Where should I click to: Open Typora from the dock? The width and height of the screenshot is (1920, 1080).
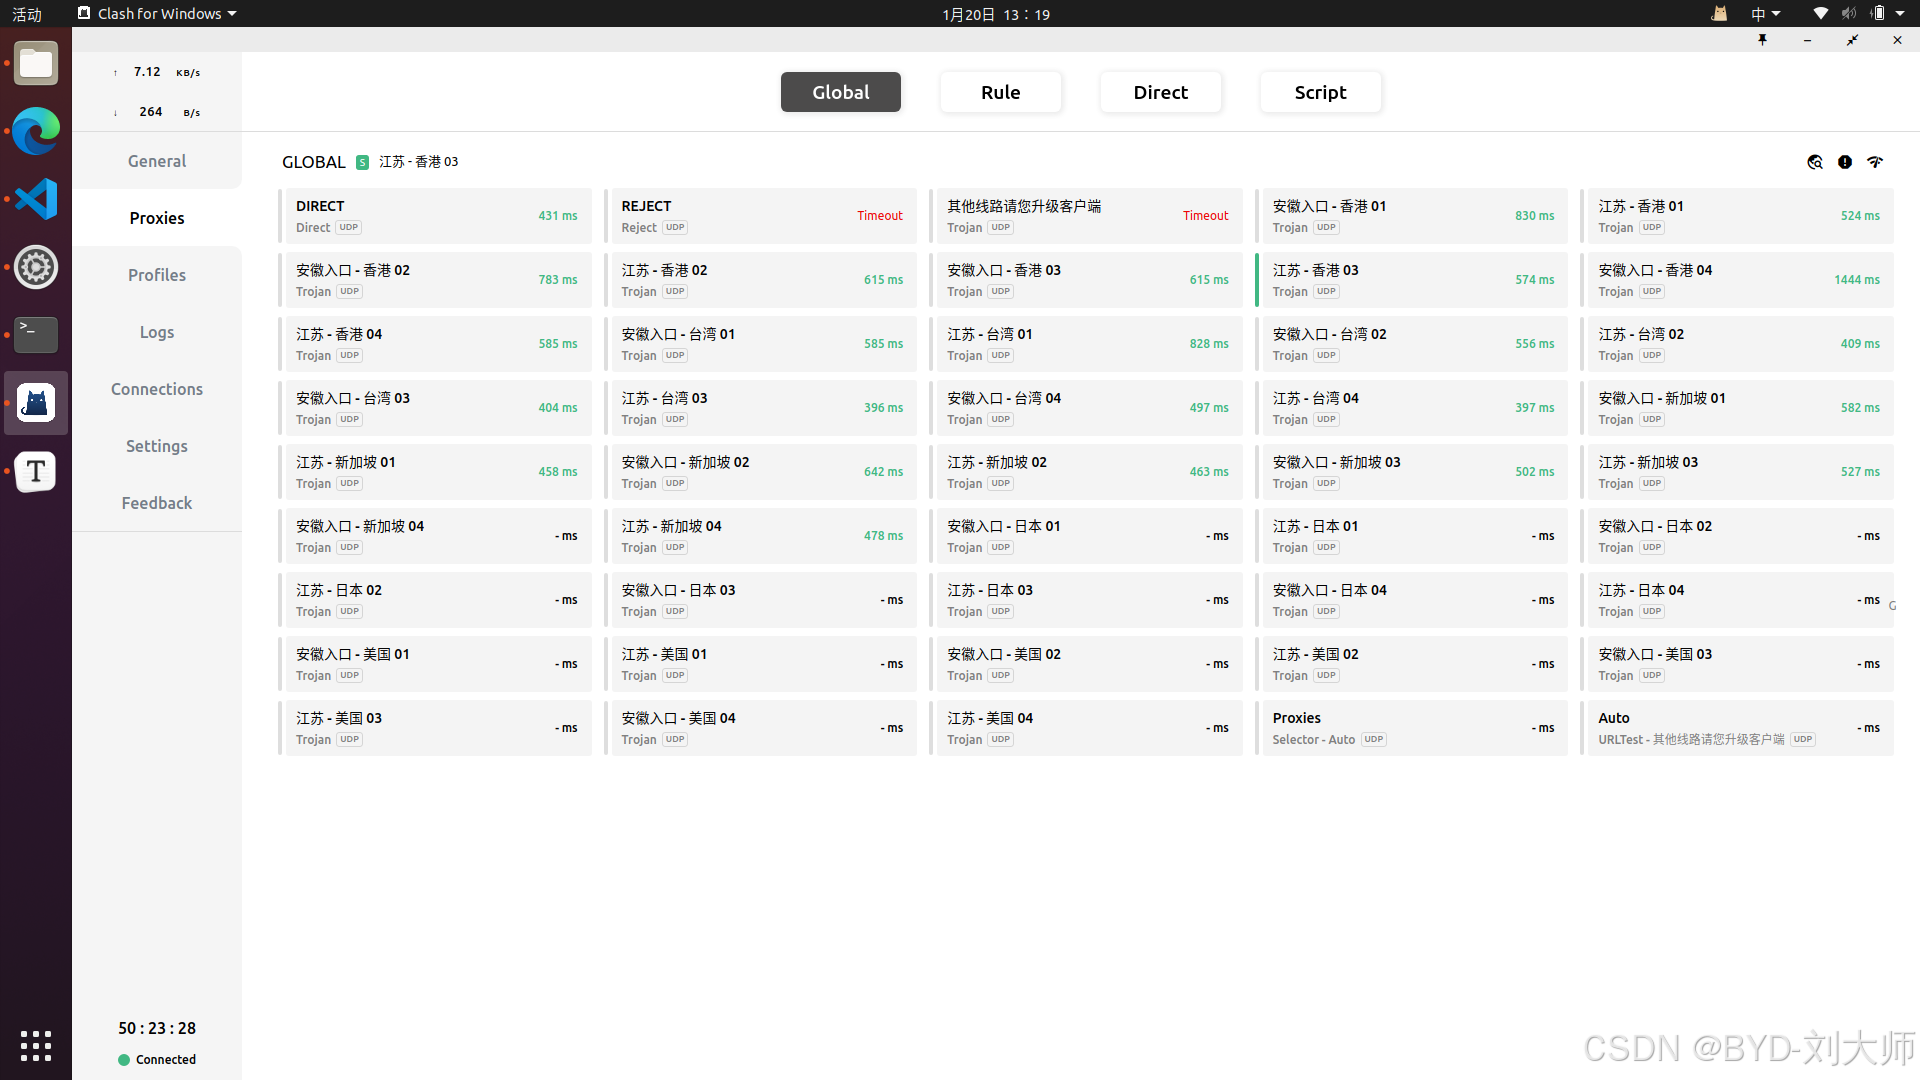pos(36,471)
